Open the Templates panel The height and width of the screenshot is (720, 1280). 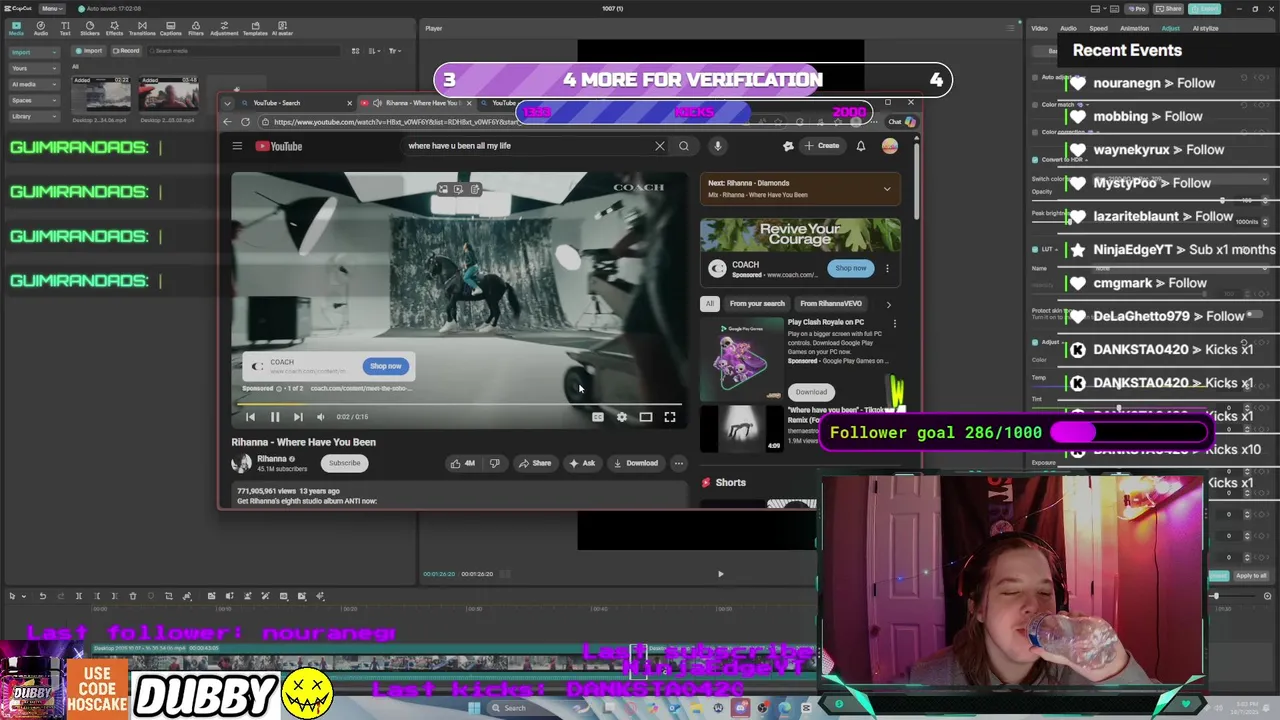[255, 28]
